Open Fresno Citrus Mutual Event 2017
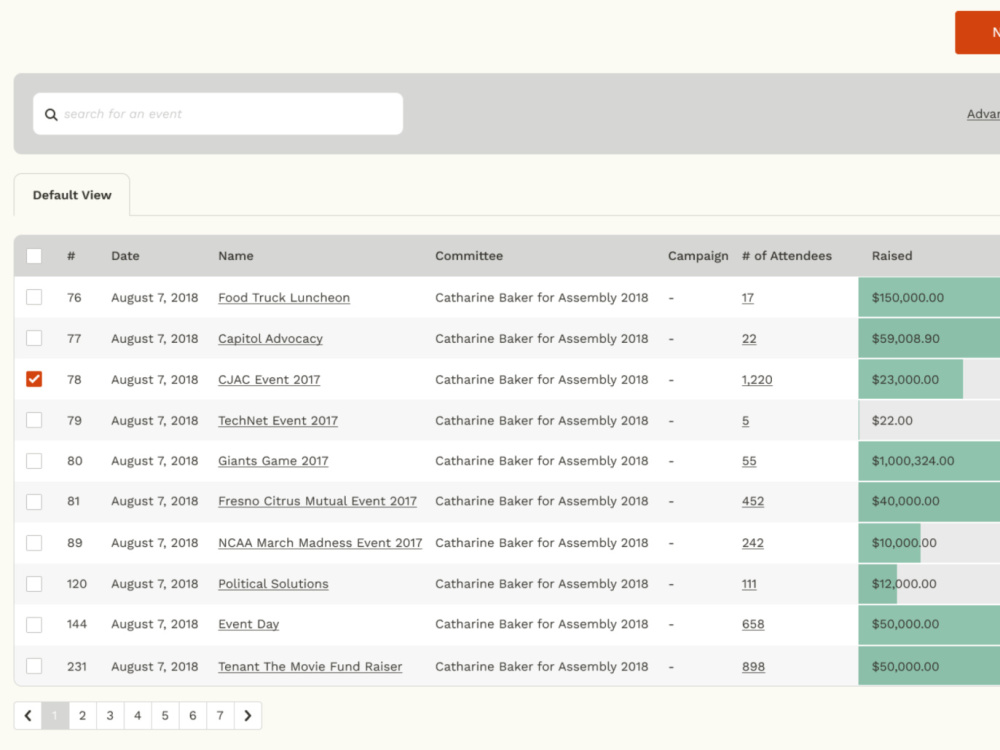 (318, 501)
